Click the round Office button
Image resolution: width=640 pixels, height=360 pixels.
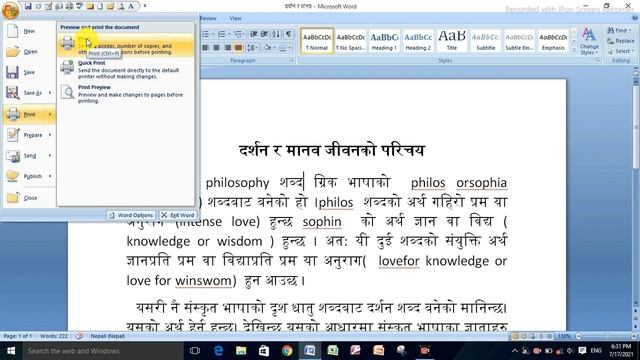coord(10,9)
